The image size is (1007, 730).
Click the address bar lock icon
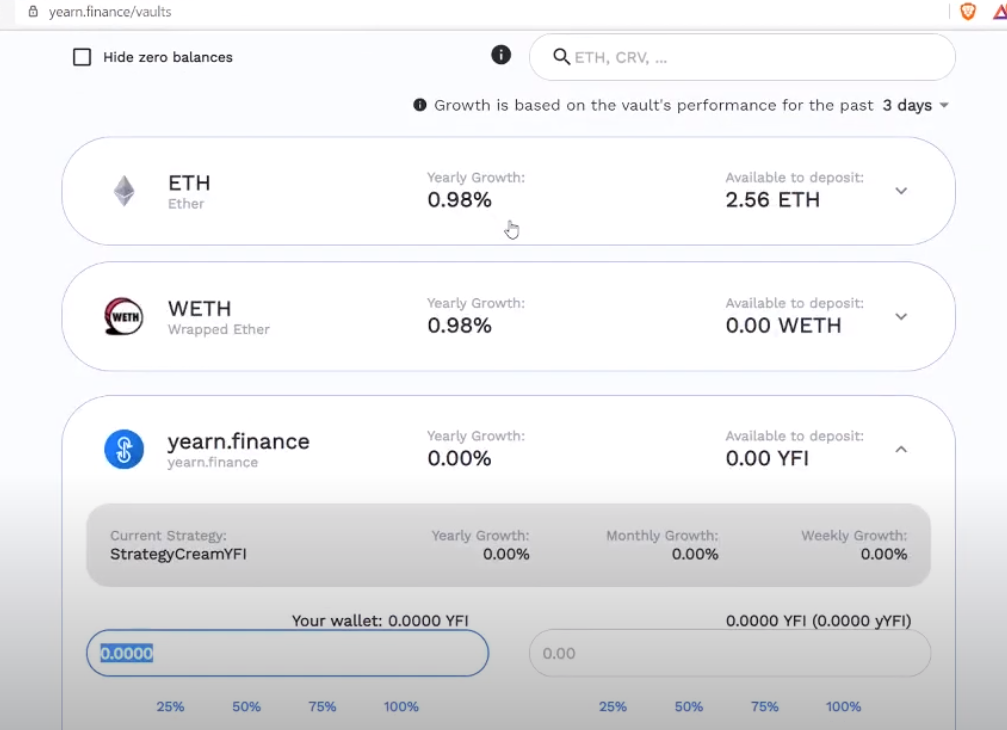click(33, 12)
